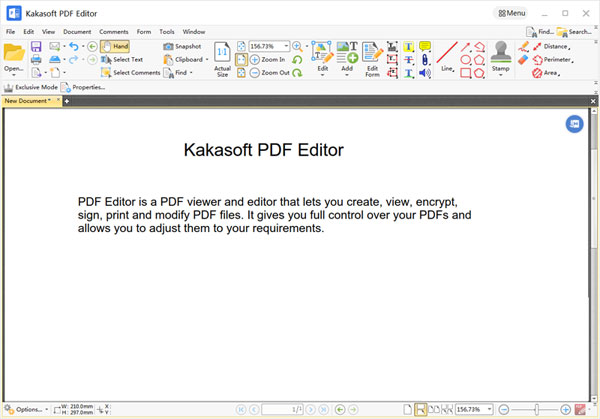
Task: Click the Perimeter measurement tool
Action: pos(553,60)
